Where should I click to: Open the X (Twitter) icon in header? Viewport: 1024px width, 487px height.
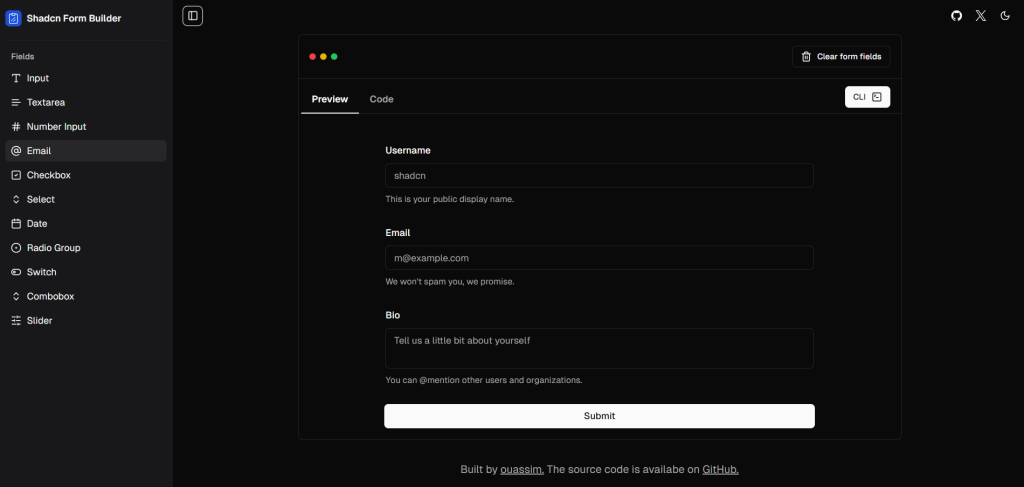click(x=981, y=16)
